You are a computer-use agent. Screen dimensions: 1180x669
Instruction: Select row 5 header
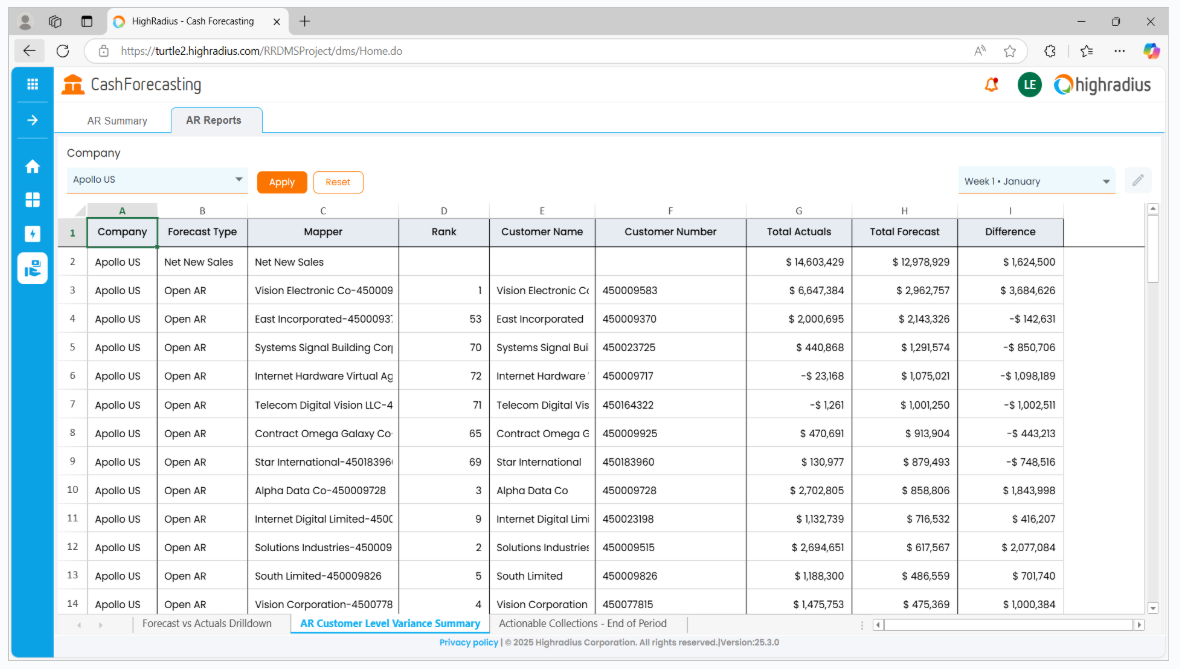click(72, 348)
